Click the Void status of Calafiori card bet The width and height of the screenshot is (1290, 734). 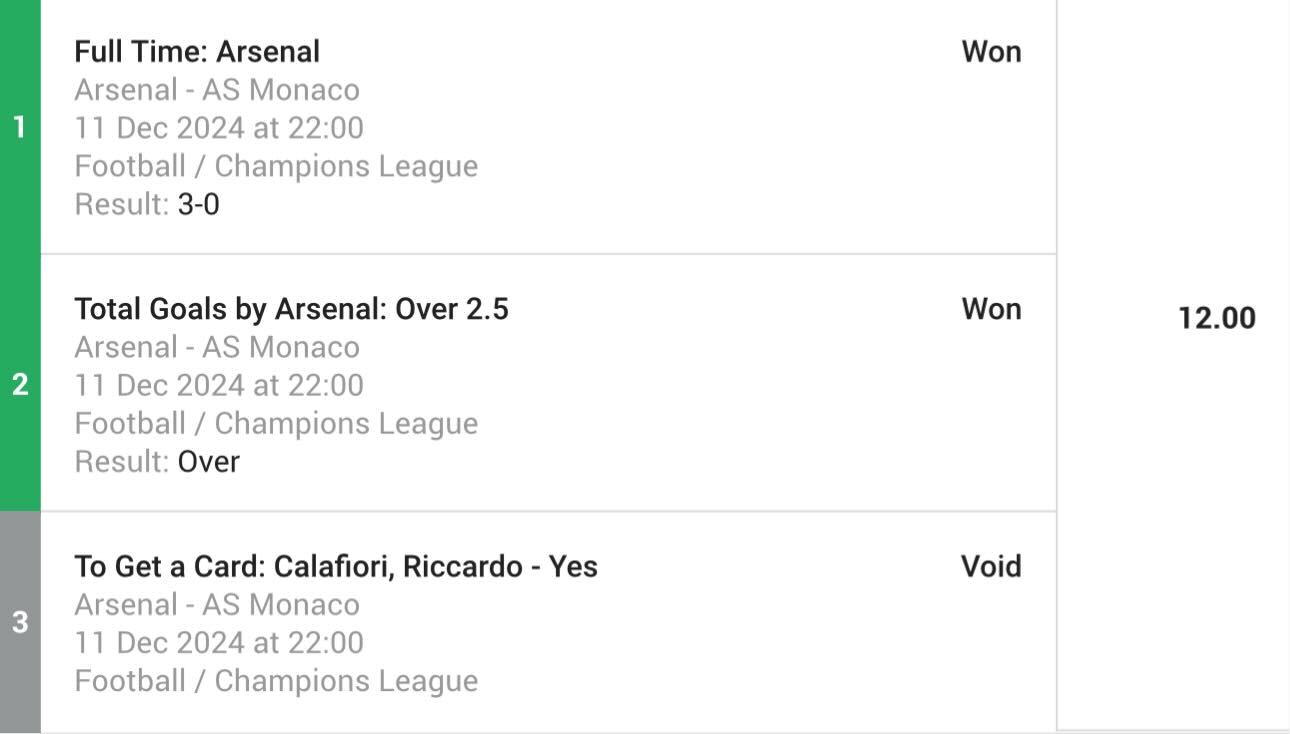[x=991, y=566]
